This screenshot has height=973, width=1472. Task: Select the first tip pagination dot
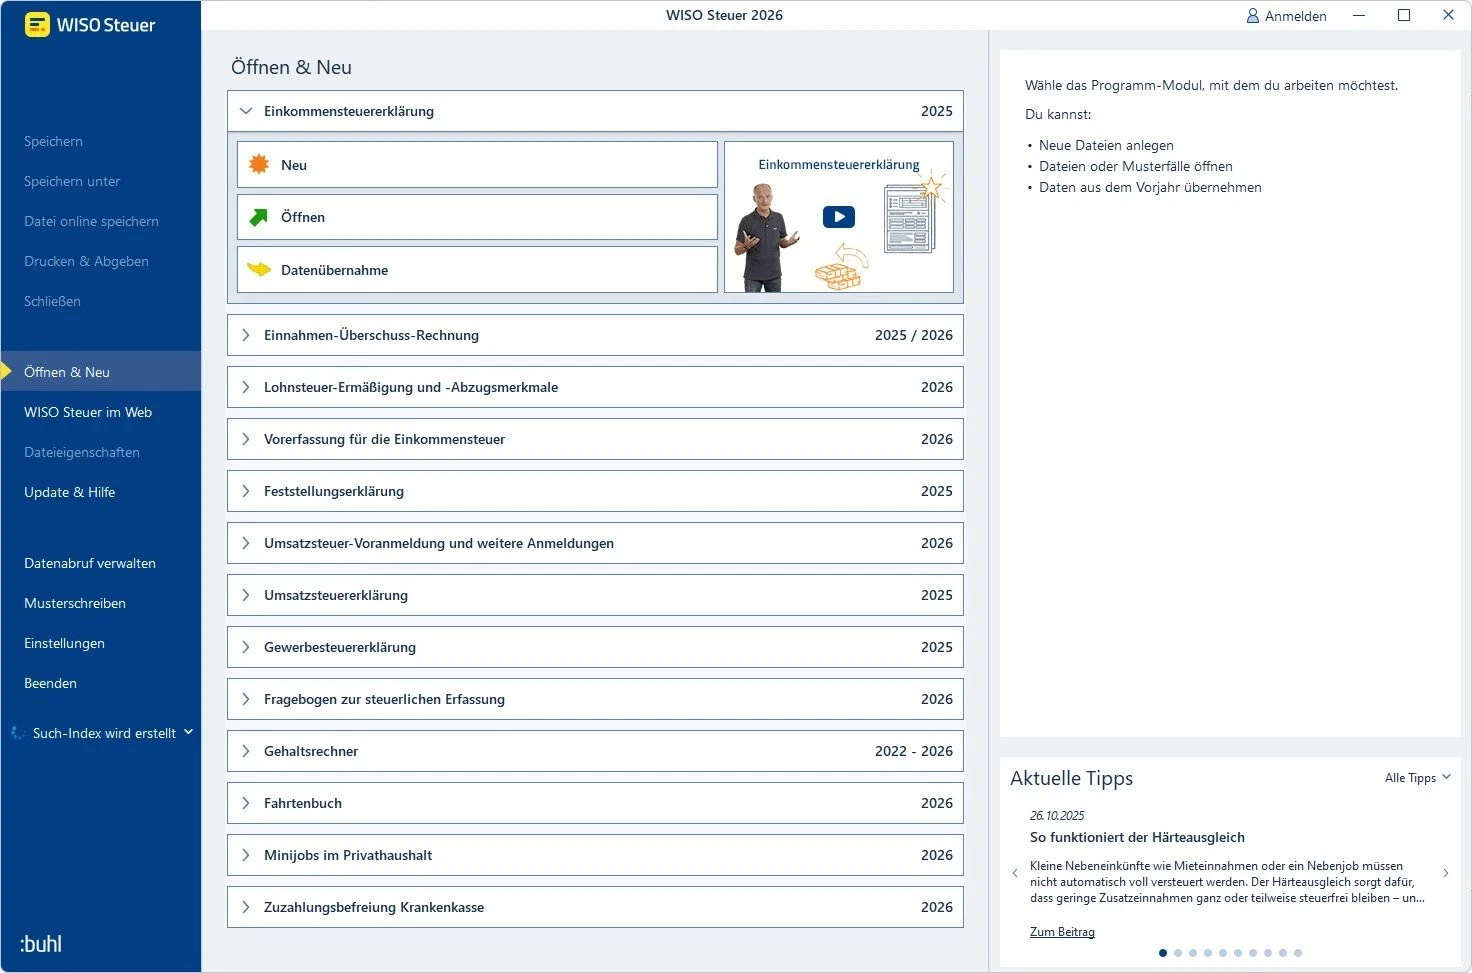[1162, 953]
